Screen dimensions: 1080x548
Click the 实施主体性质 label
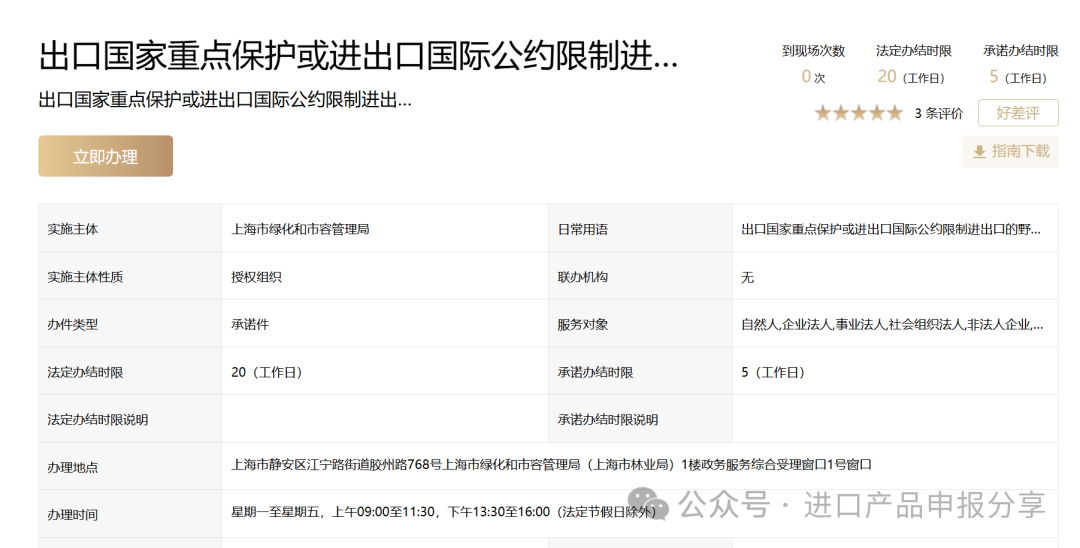tap(85, 277)
